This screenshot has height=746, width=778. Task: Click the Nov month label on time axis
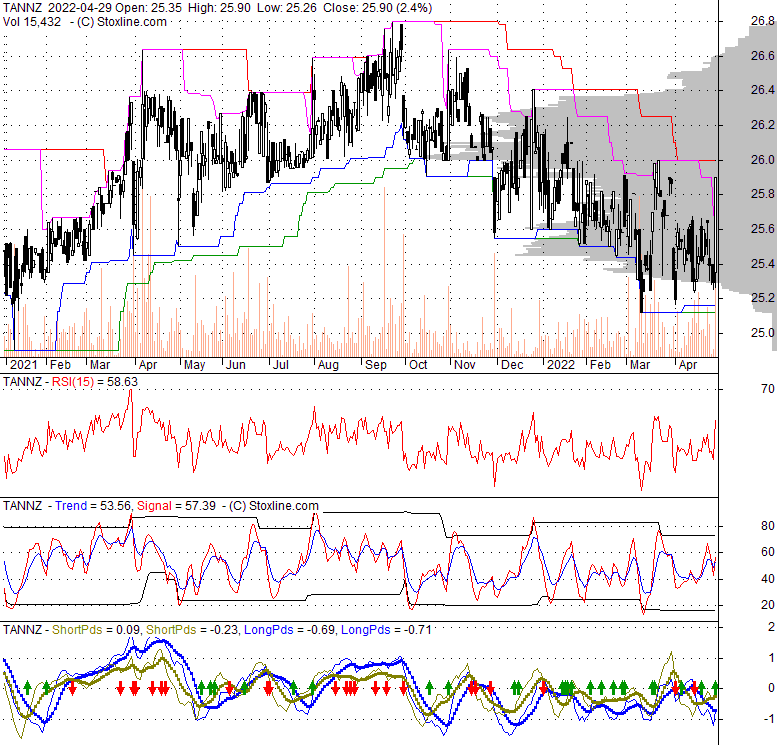coord(465,365)
